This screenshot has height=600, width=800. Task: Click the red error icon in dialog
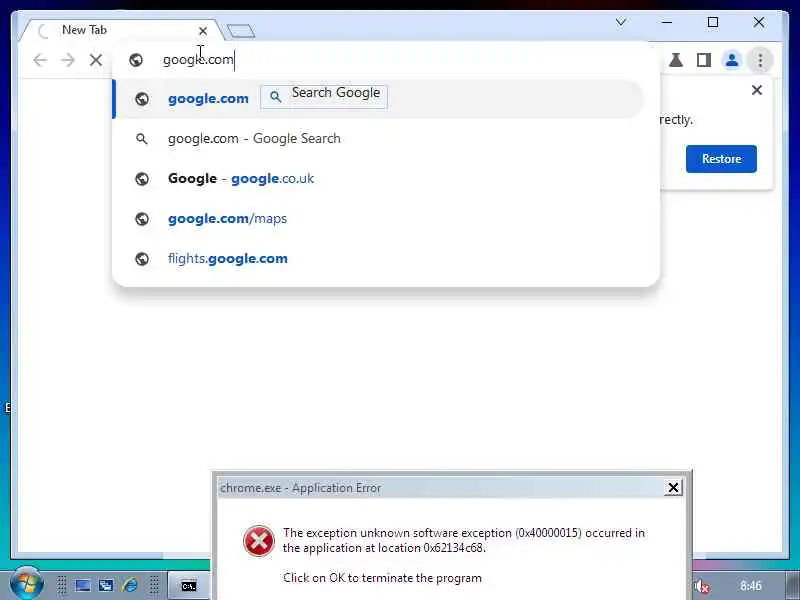[x=259, y=541]
